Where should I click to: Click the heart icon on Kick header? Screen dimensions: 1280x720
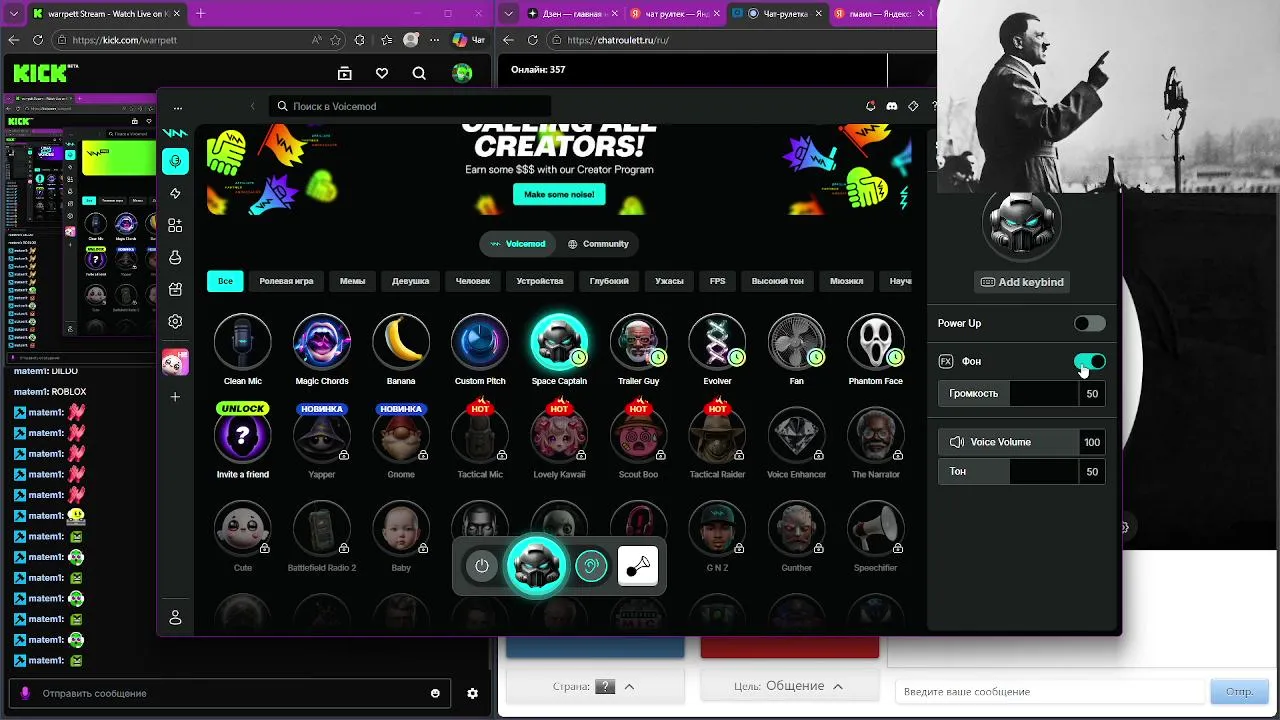click(381, 73)
